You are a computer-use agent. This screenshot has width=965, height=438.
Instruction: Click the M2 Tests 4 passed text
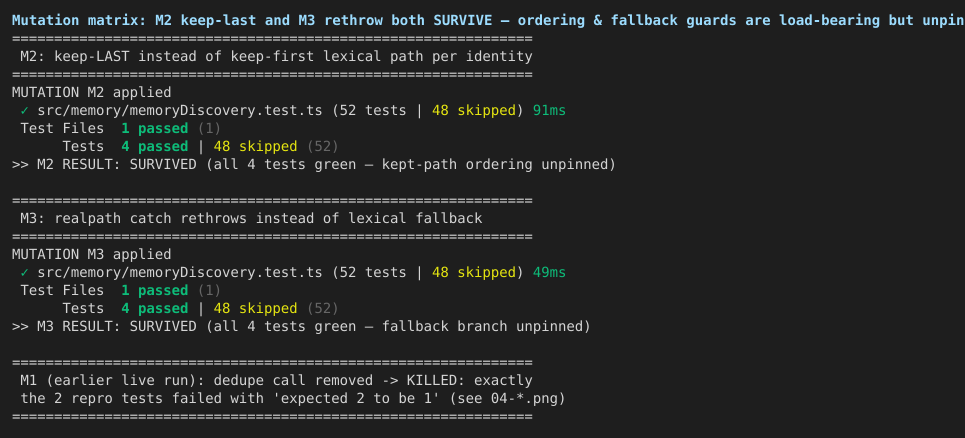click(154, 146)
